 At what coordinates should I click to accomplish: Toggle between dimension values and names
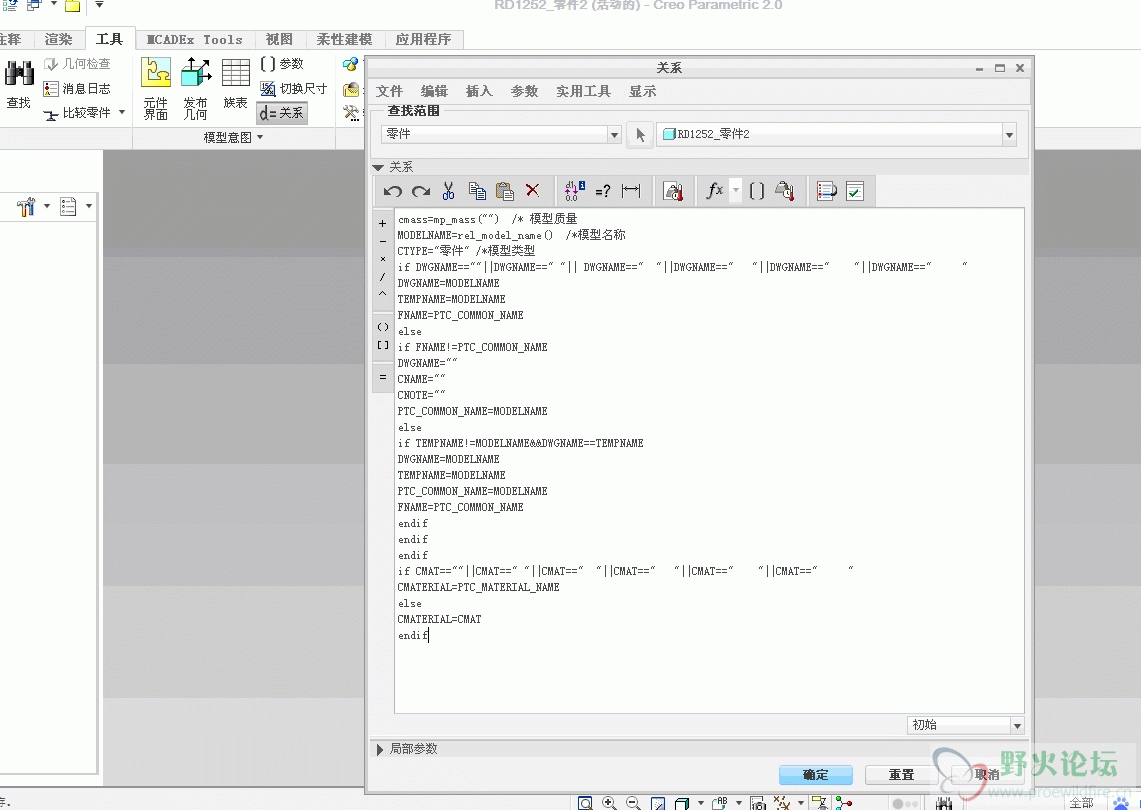coord(575,191)
